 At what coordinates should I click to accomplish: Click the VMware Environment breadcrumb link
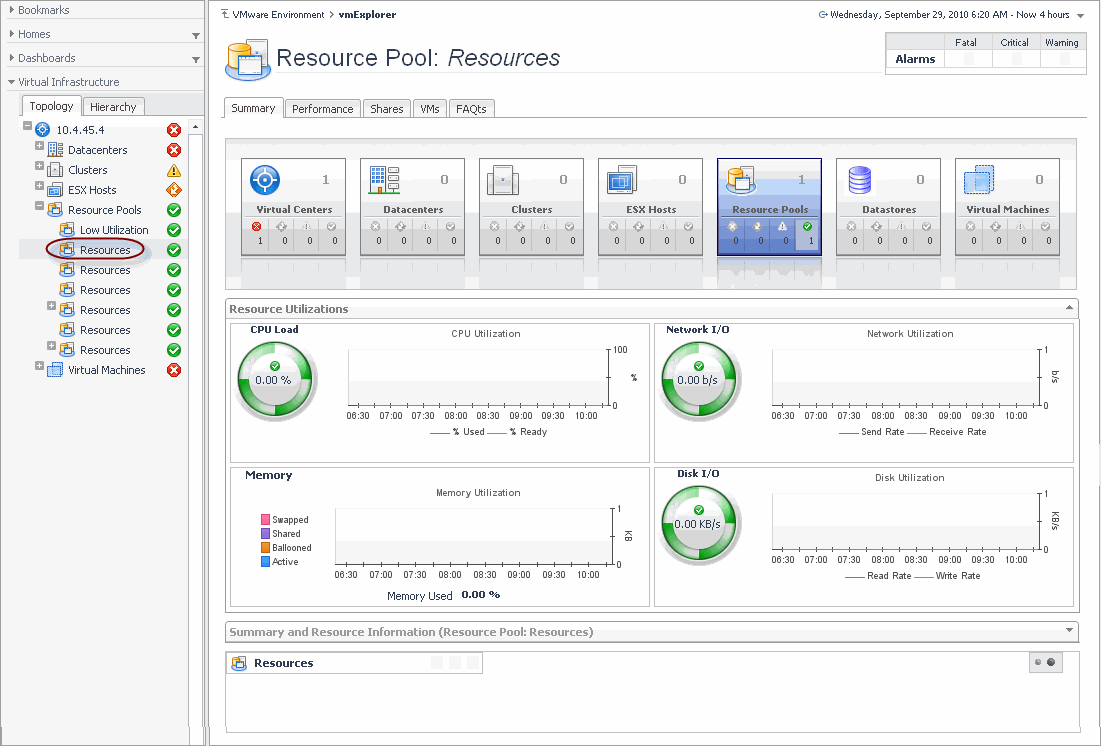click(x=277, y=15)
